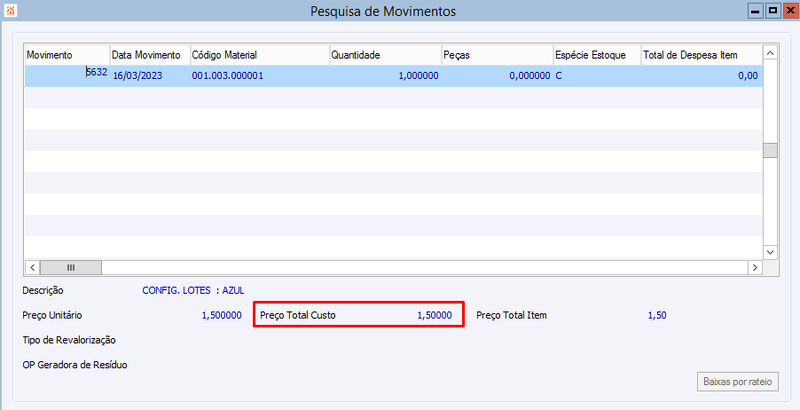This screenshot has height=410, width=800.
Task: Maximize the Pesquisa de Movimentos window
Action: point(773,11)
